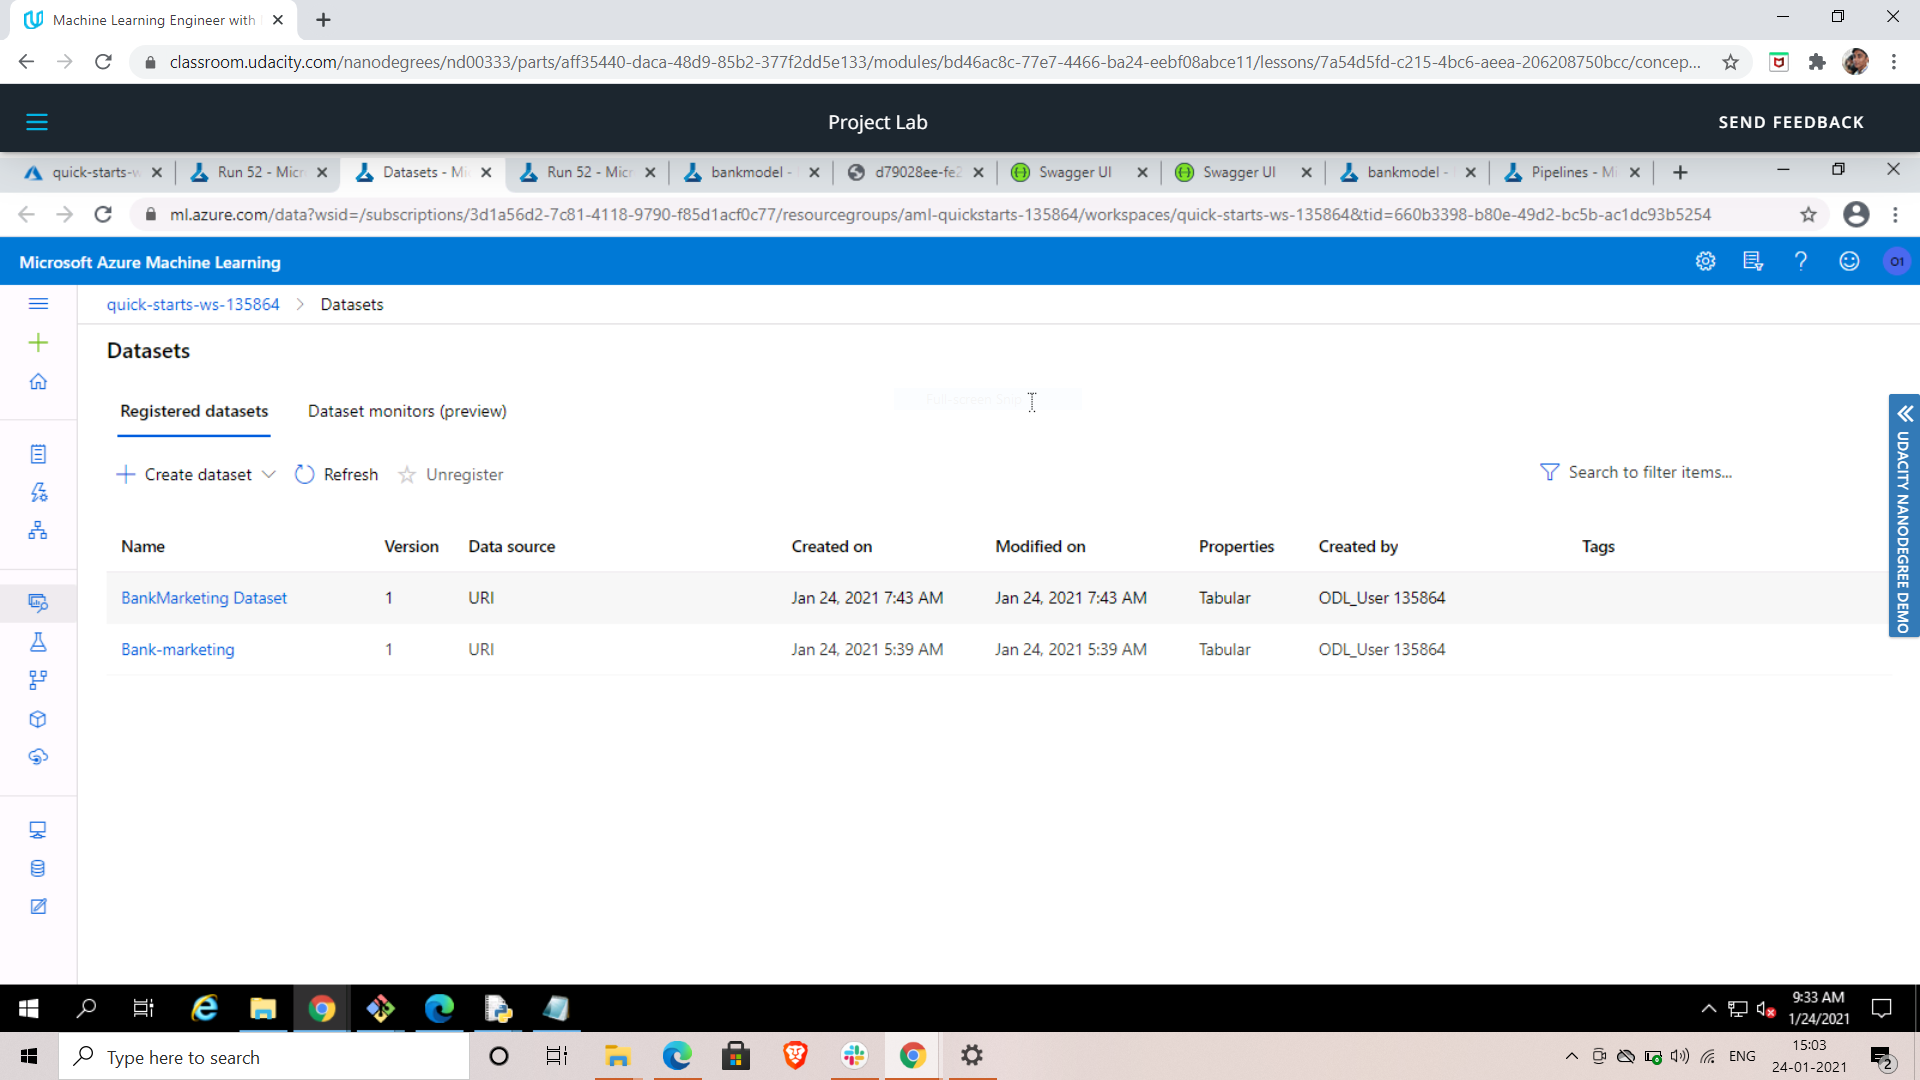Switch to first Swagger UI browser tab
Image resolution: width=1920 pixels, height=1080 pixels.
point(1075,172)
